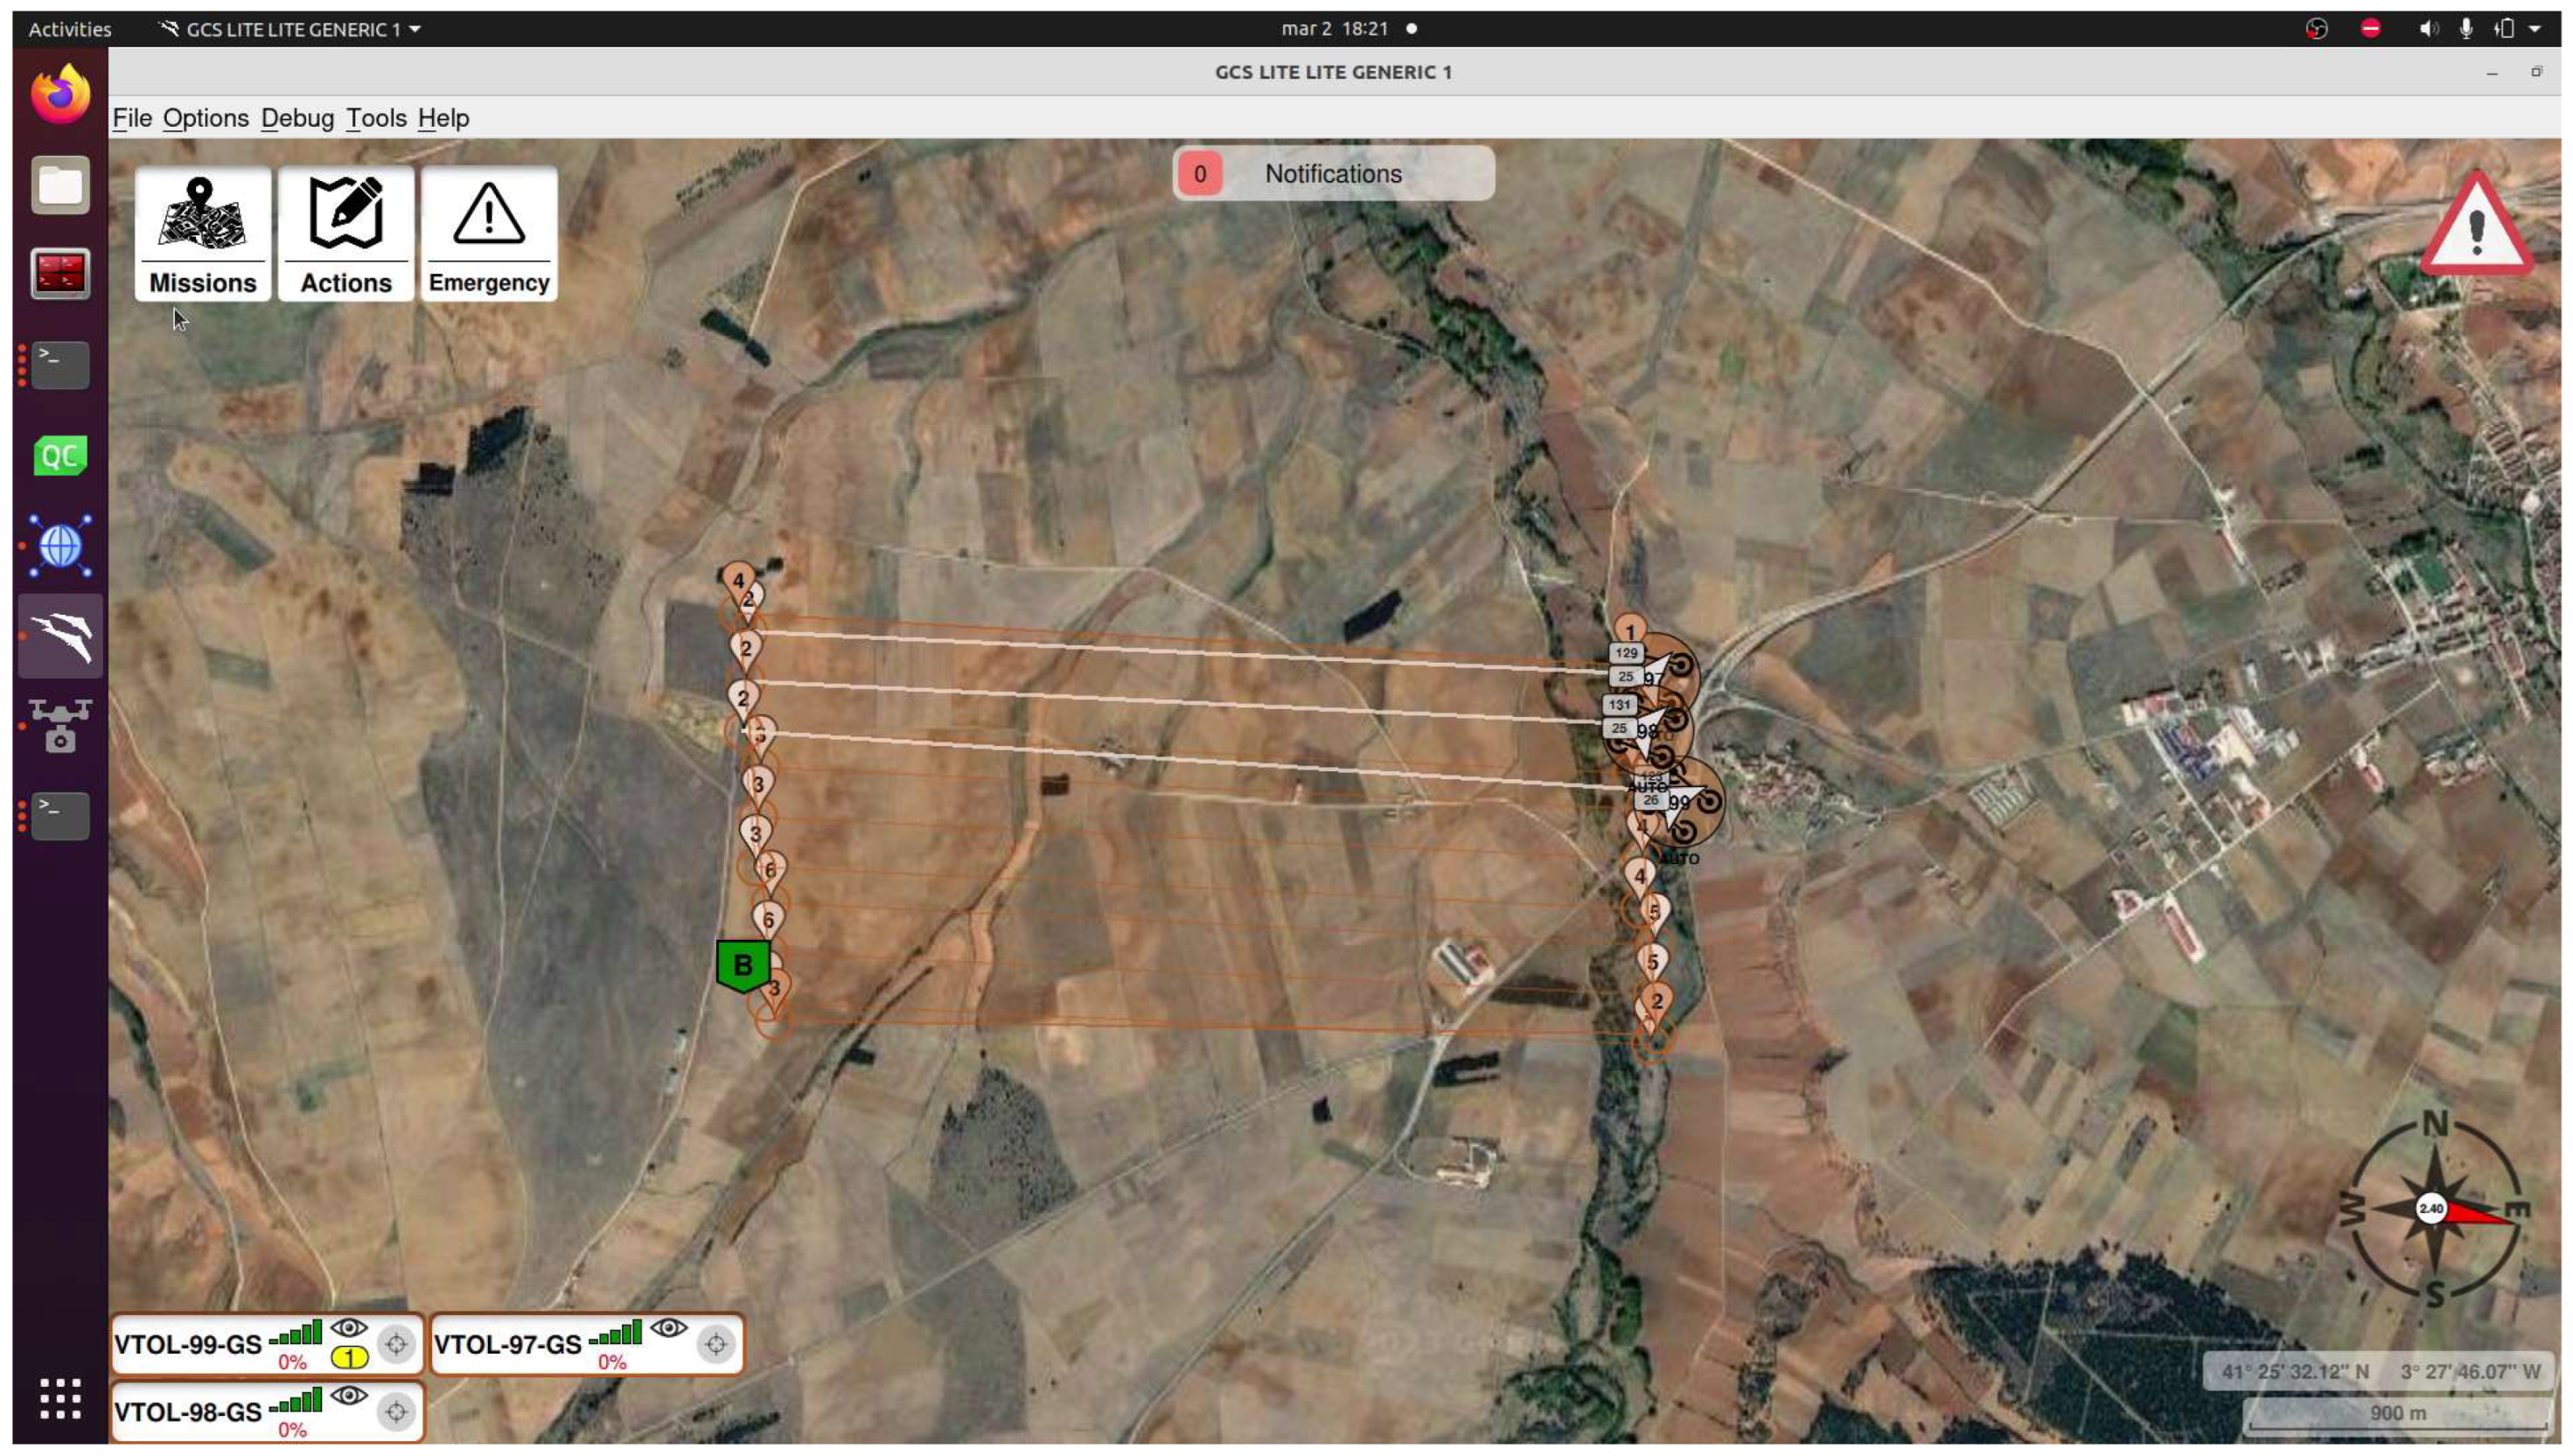This screenshot has height=1456, width=2573.
Task: Click the crosshair locate button for VTOL-98-GS
Action: click(396, 1412)
